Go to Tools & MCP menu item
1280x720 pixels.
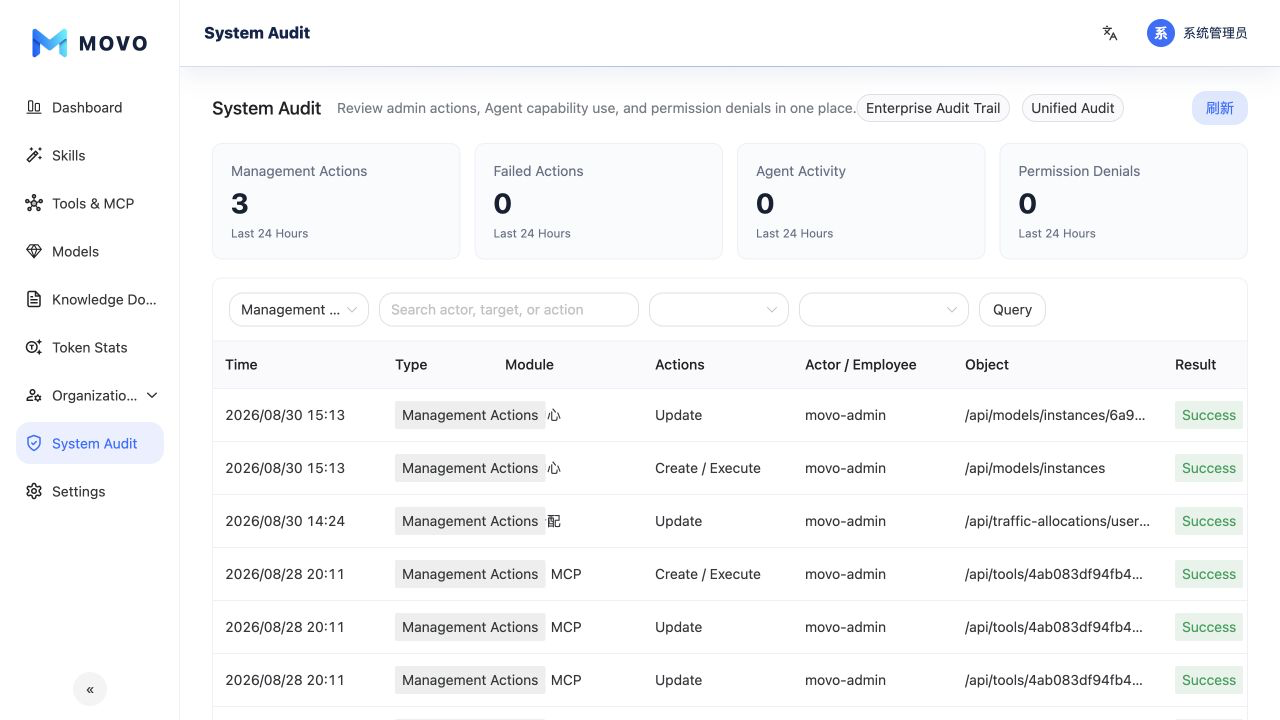click(x=90, y=203)
